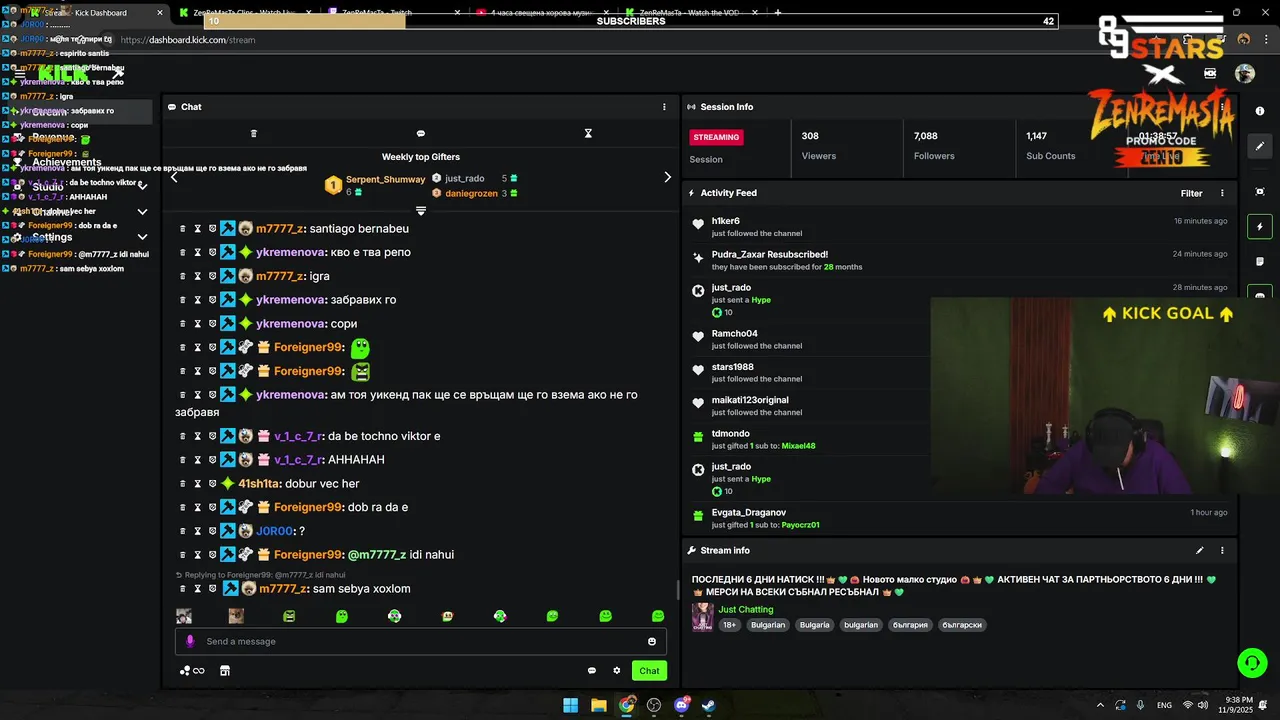Open chat settings gear icon
1280x720 pixels.
pos(617,671)
